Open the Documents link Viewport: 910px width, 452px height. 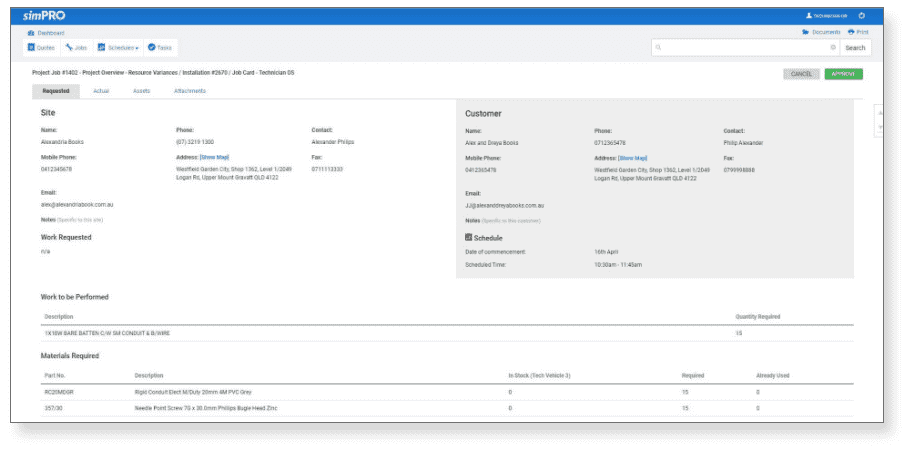click(821, 32)
